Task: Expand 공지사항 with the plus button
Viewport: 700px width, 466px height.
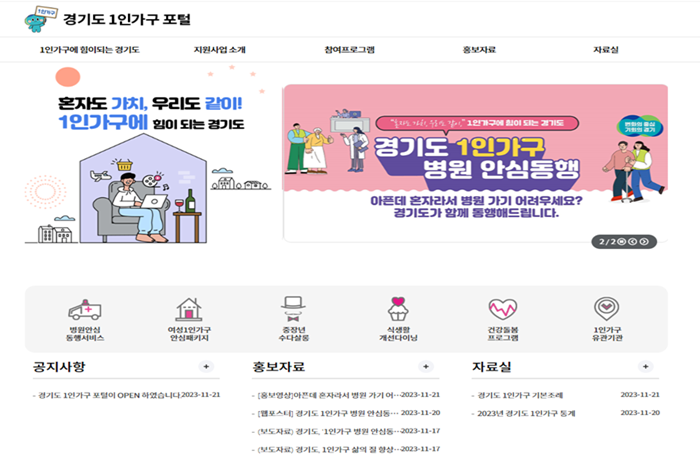Action: coord(206,366)
